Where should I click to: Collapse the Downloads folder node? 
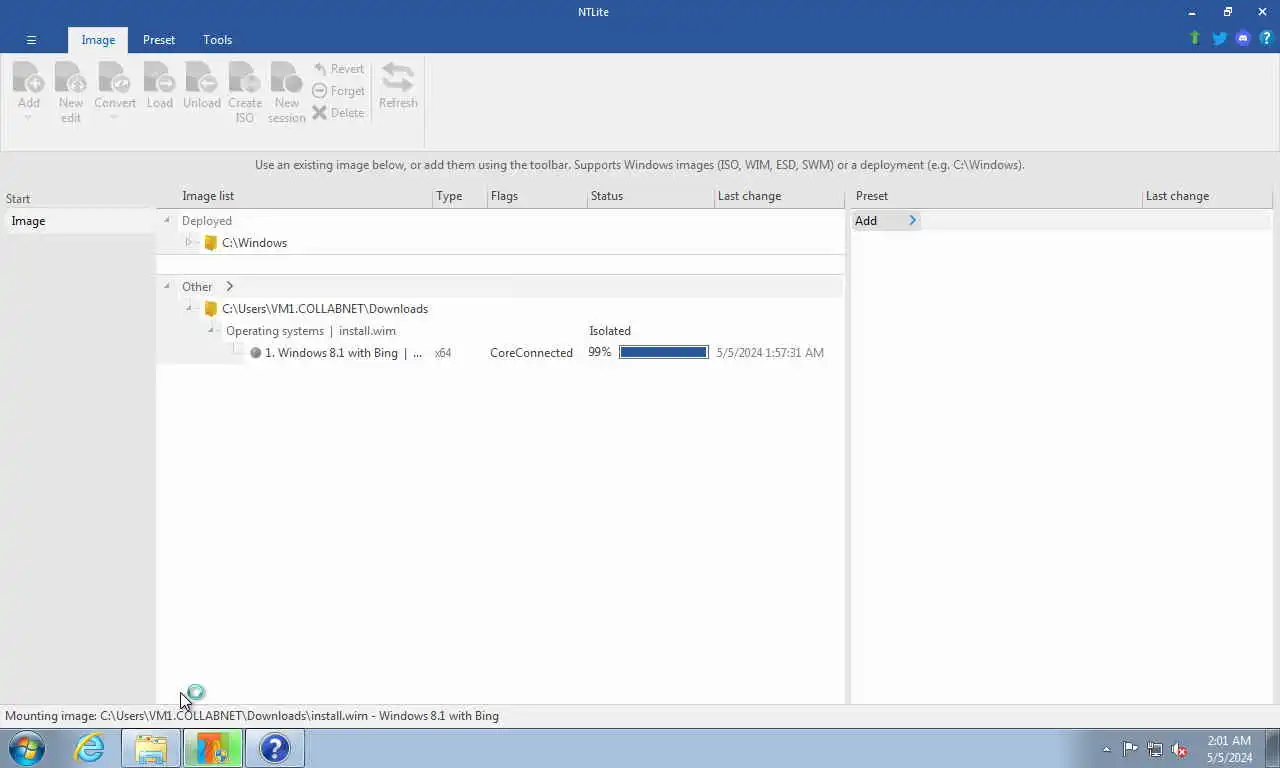click(189, 309)
